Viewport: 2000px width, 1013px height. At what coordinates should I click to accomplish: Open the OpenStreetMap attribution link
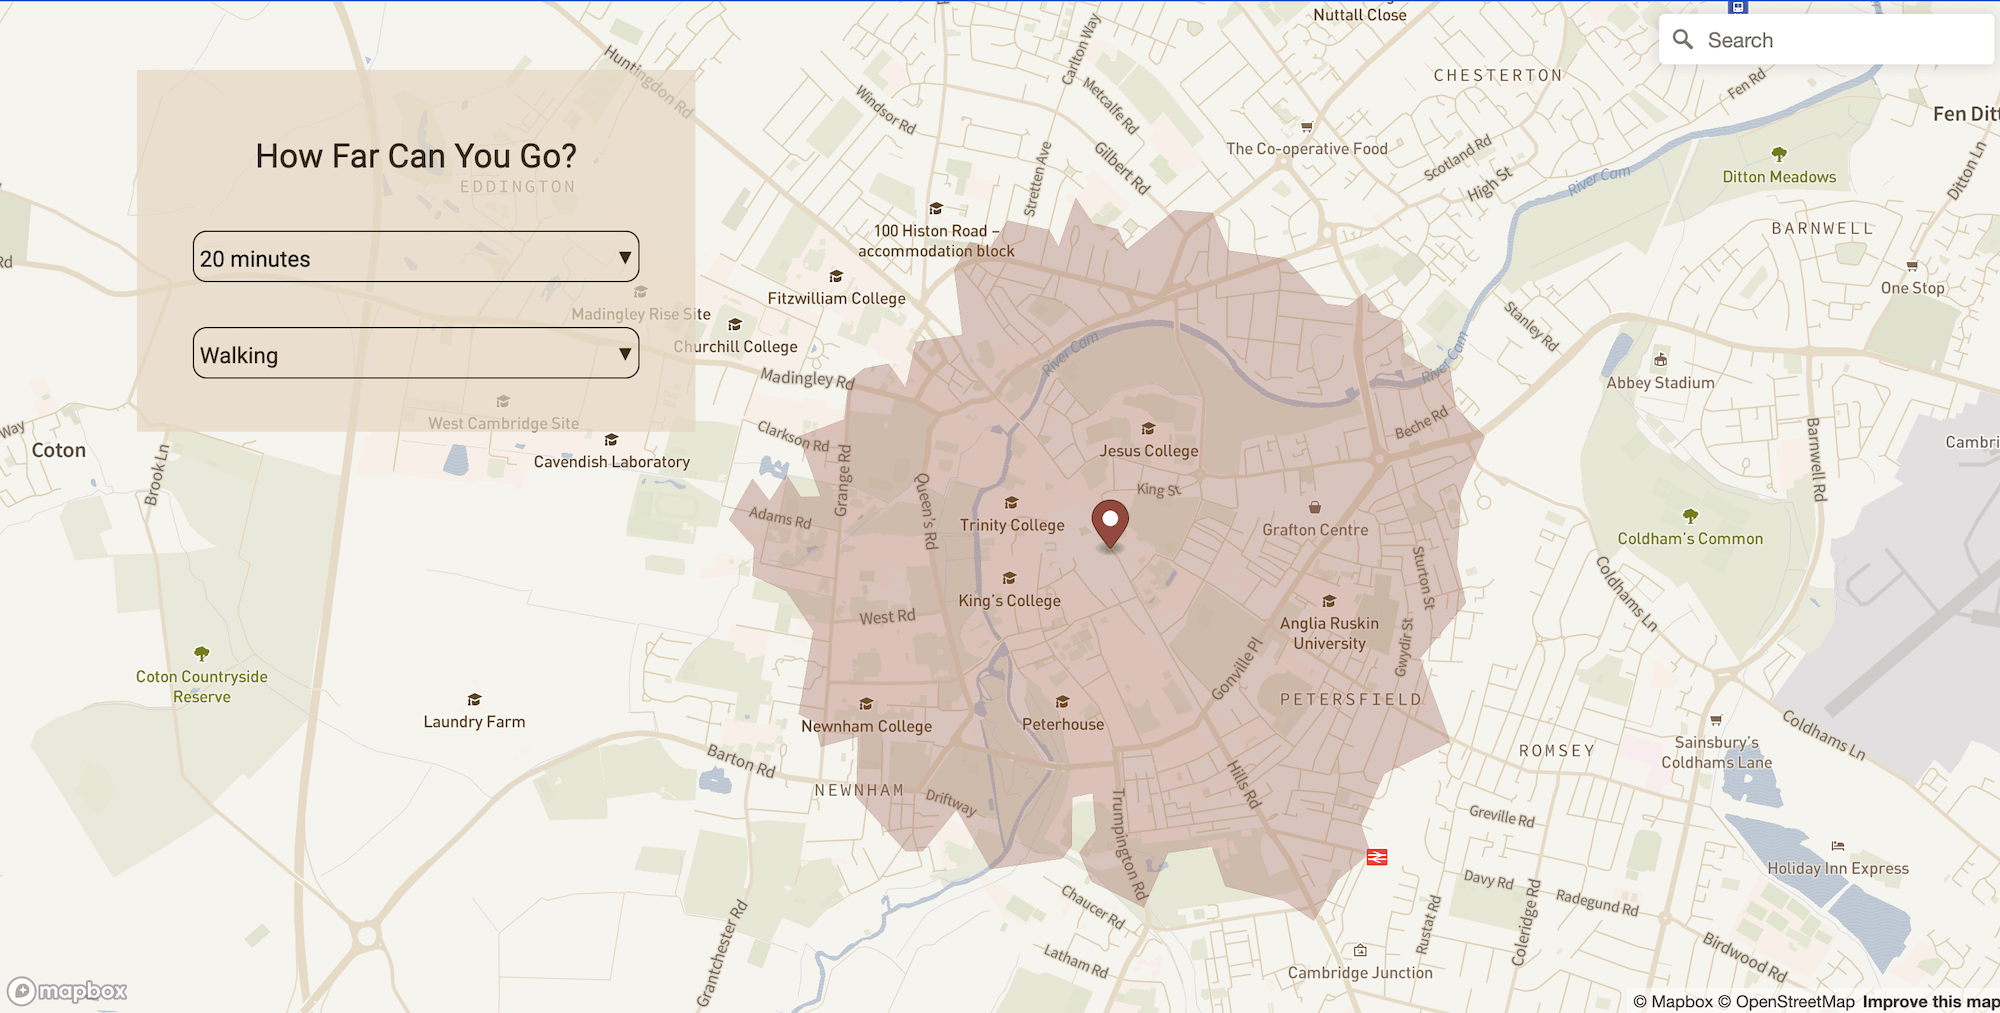click(x=1789, y=1001)
